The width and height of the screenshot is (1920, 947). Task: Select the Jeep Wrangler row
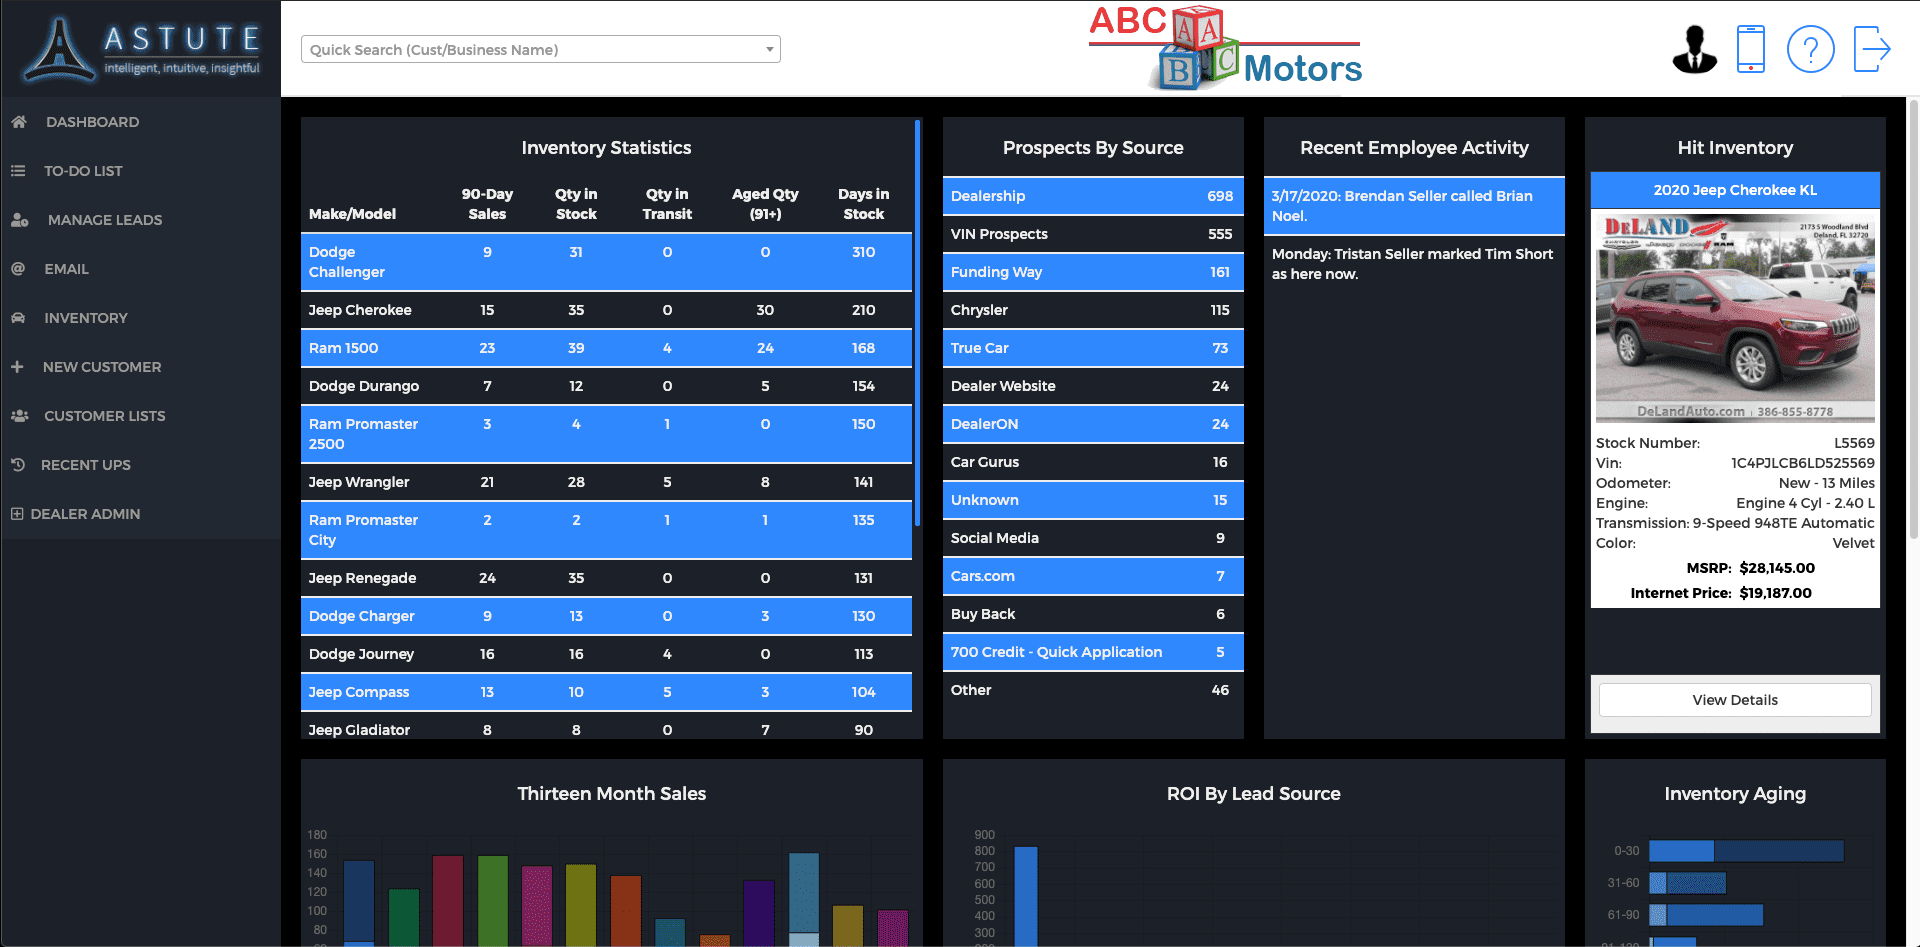[606, 482]
